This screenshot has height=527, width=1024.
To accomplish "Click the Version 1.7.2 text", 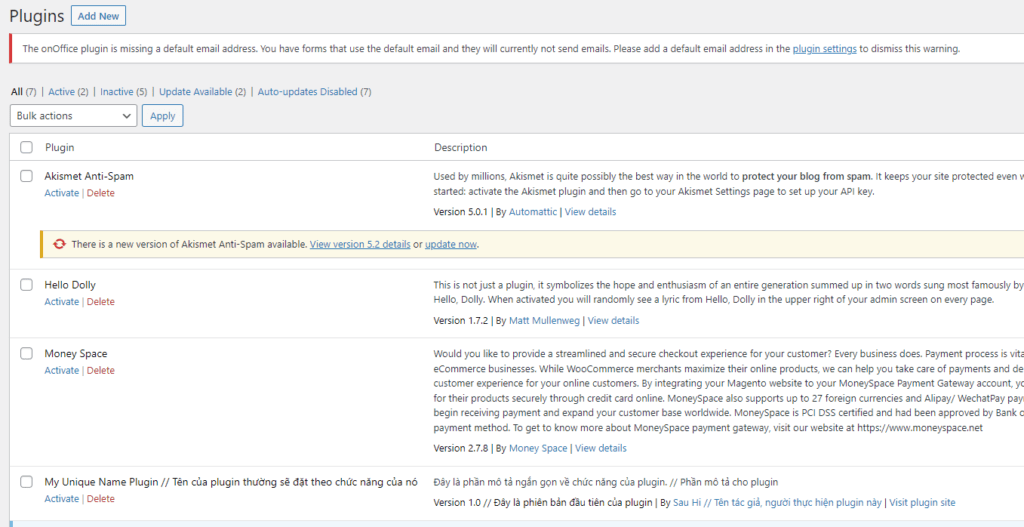I will [460, 321].
